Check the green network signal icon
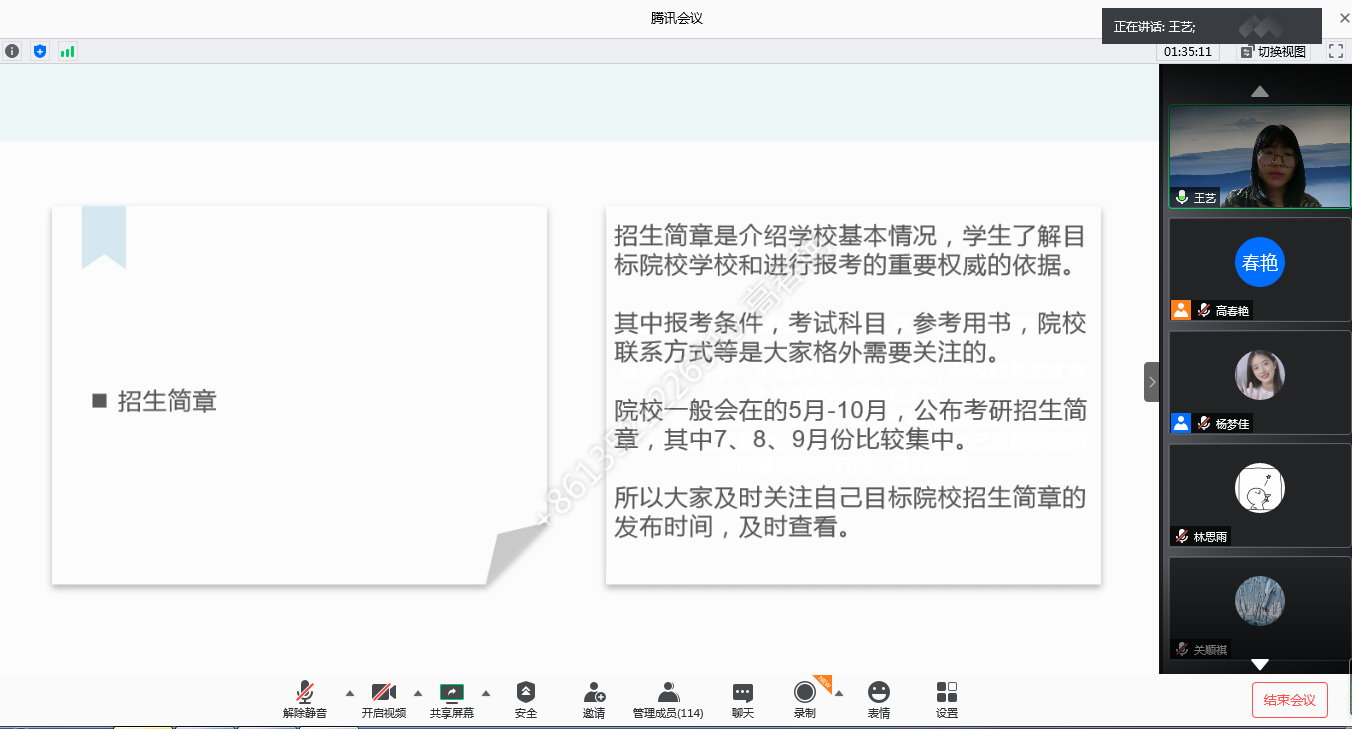 pos(67,51)
